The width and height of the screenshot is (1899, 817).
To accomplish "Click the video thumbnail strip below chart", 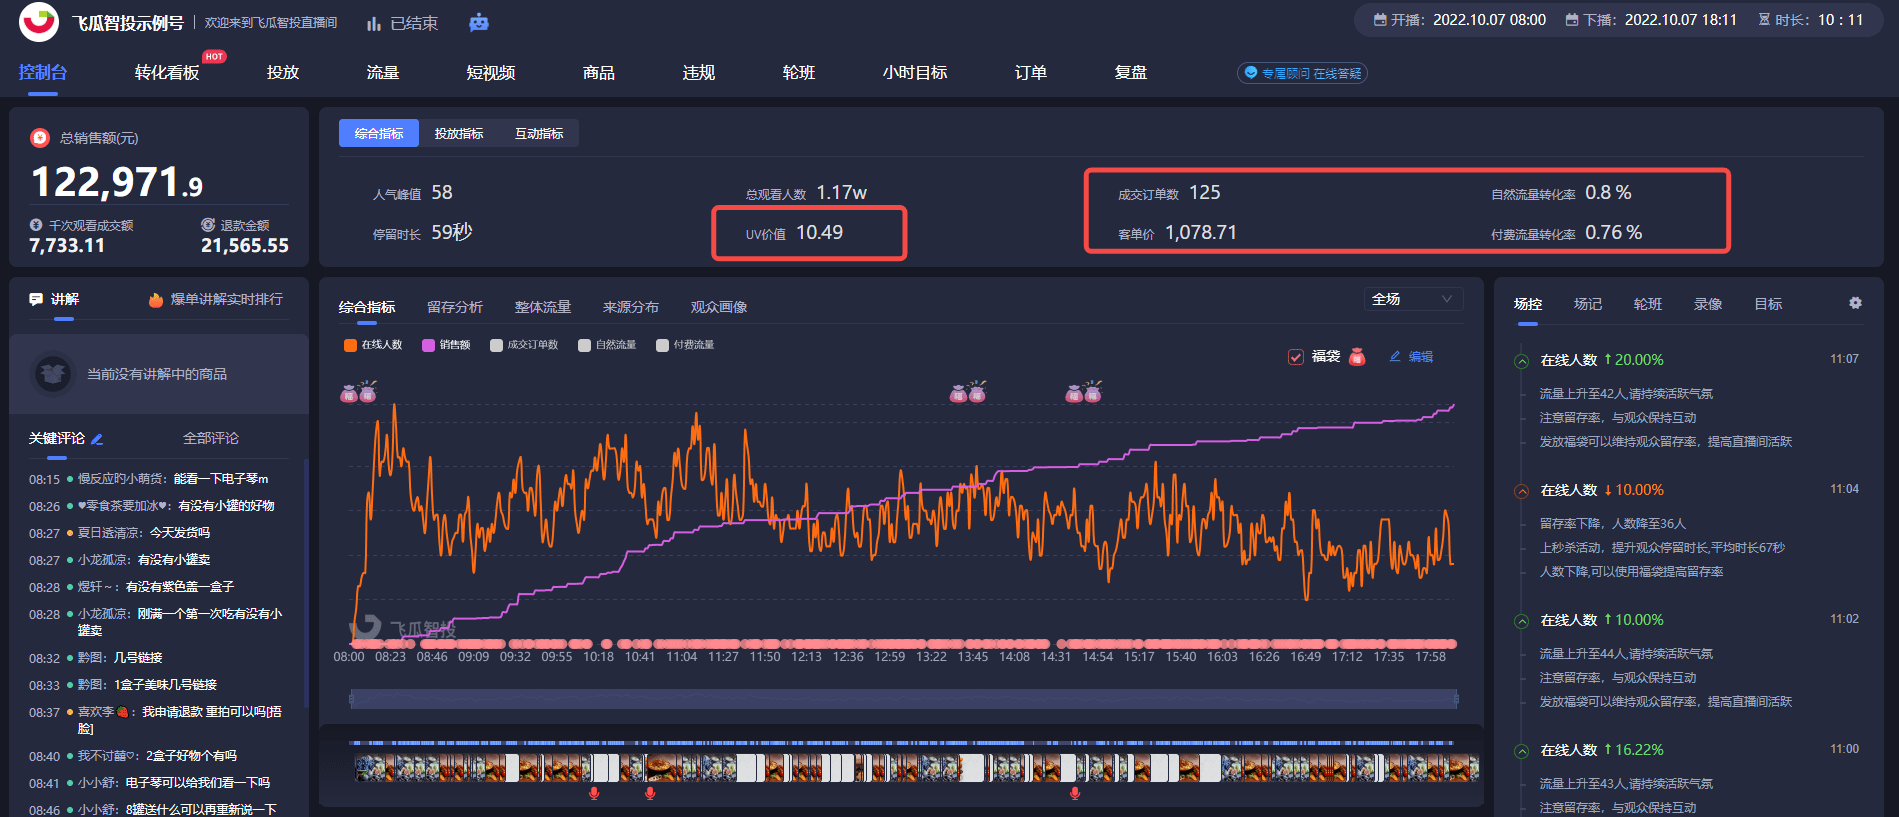I will click(915, 767).
